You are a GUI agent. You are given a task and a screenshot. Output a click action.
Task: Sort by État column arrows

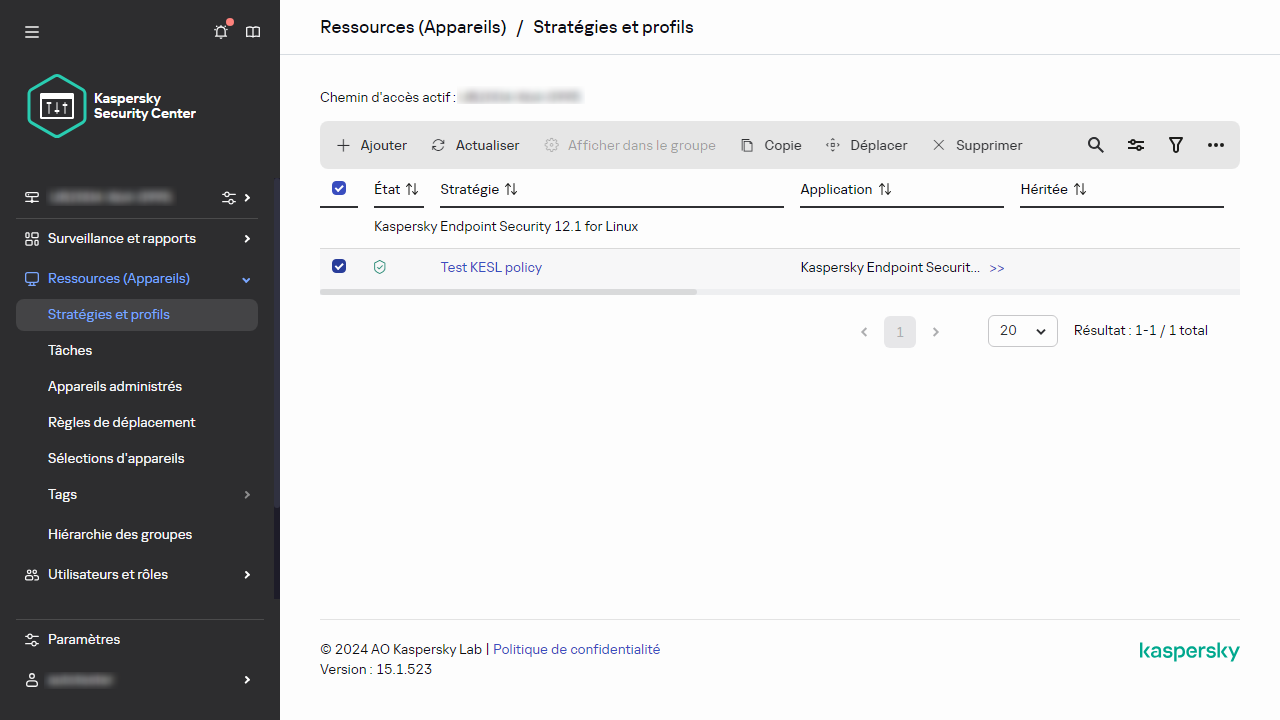[x=412, y=189]
